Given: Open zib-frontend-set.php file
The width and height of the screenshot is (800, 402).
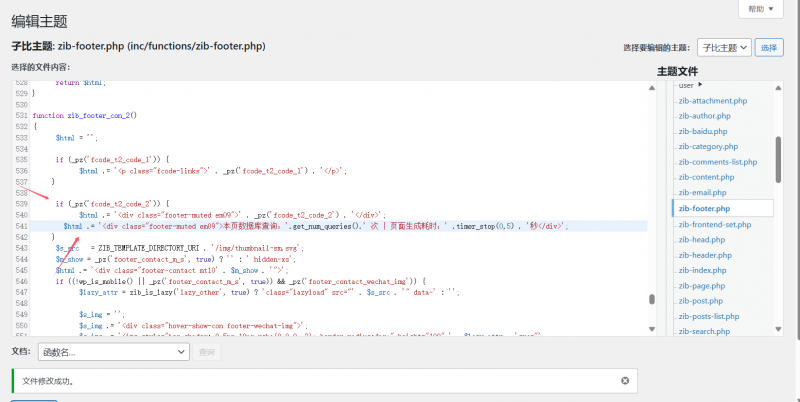Looking at the screenshot, I should pos(715,224).
